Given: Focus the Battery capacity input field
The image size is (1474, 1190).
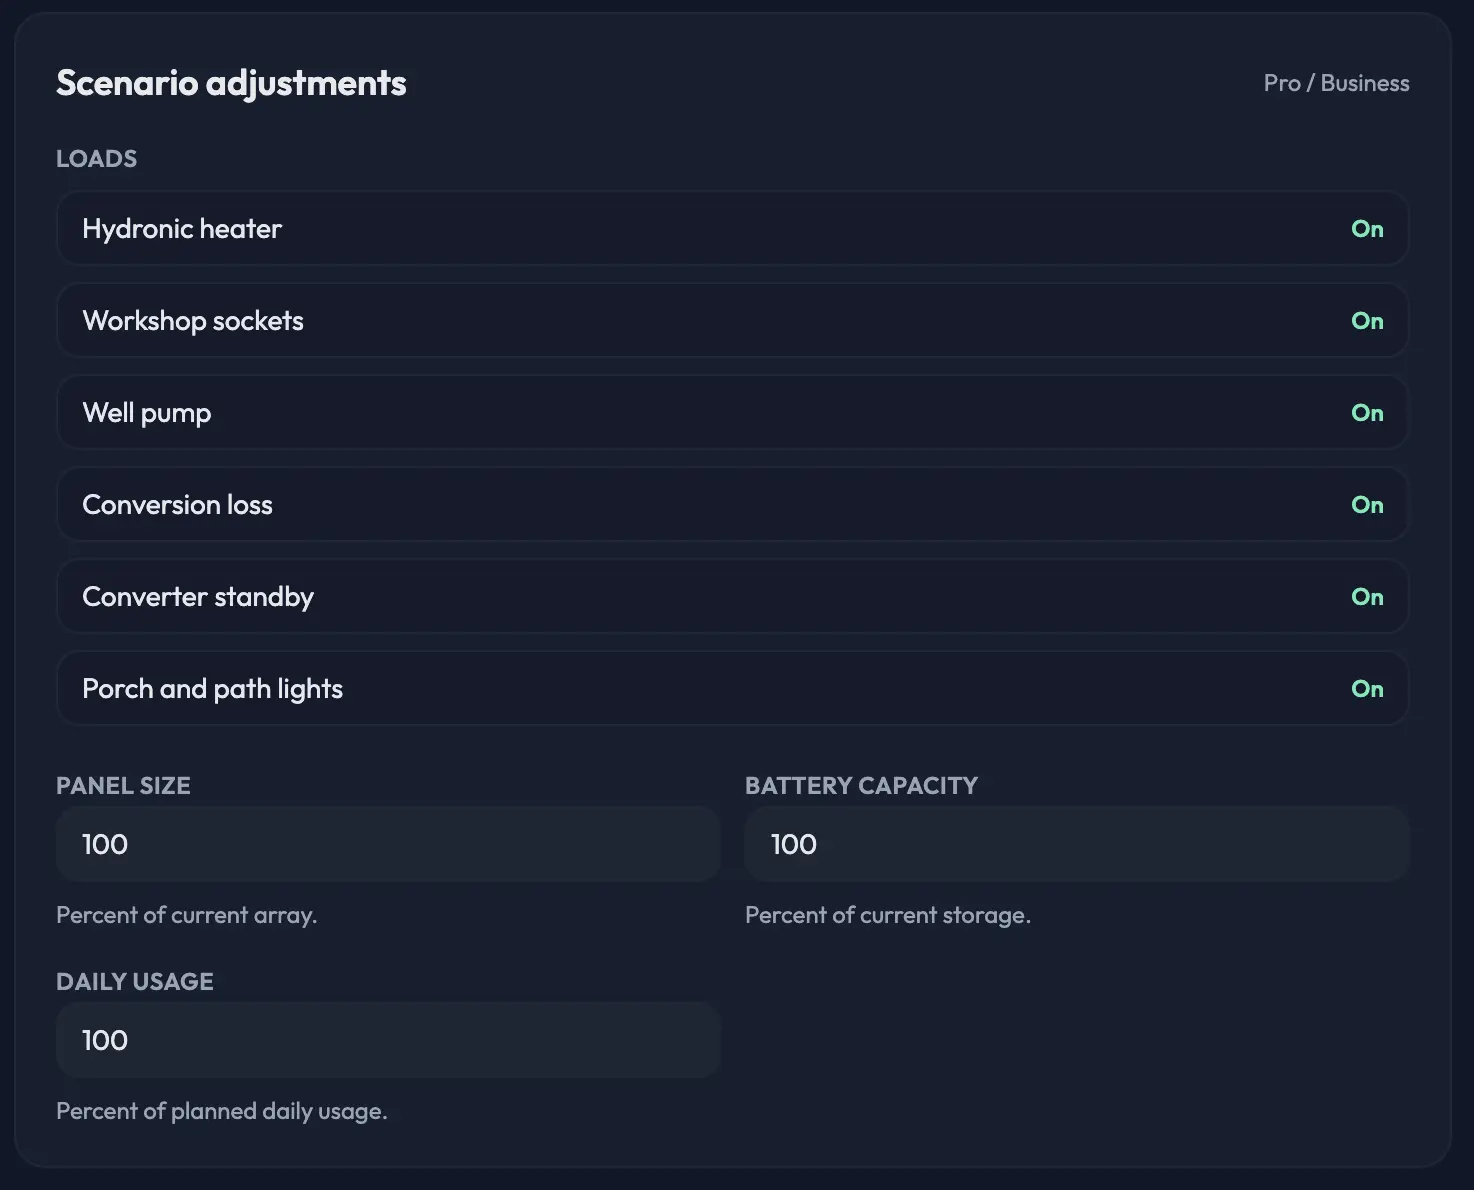Looking at the screenshot, I should click(1077, 844).
